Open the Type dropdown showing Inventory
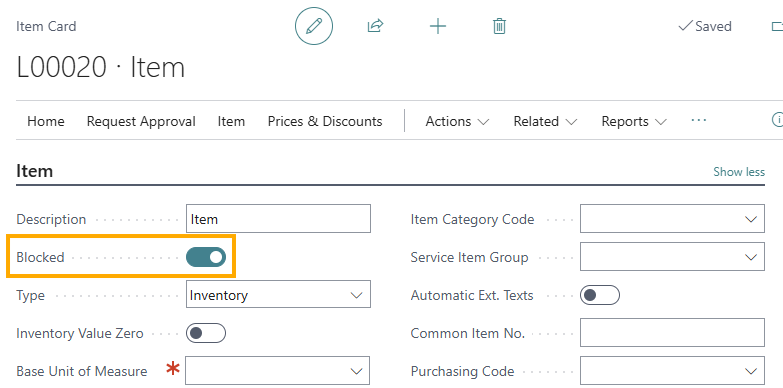This screenshot has width=783, height=388. point(278,295)
